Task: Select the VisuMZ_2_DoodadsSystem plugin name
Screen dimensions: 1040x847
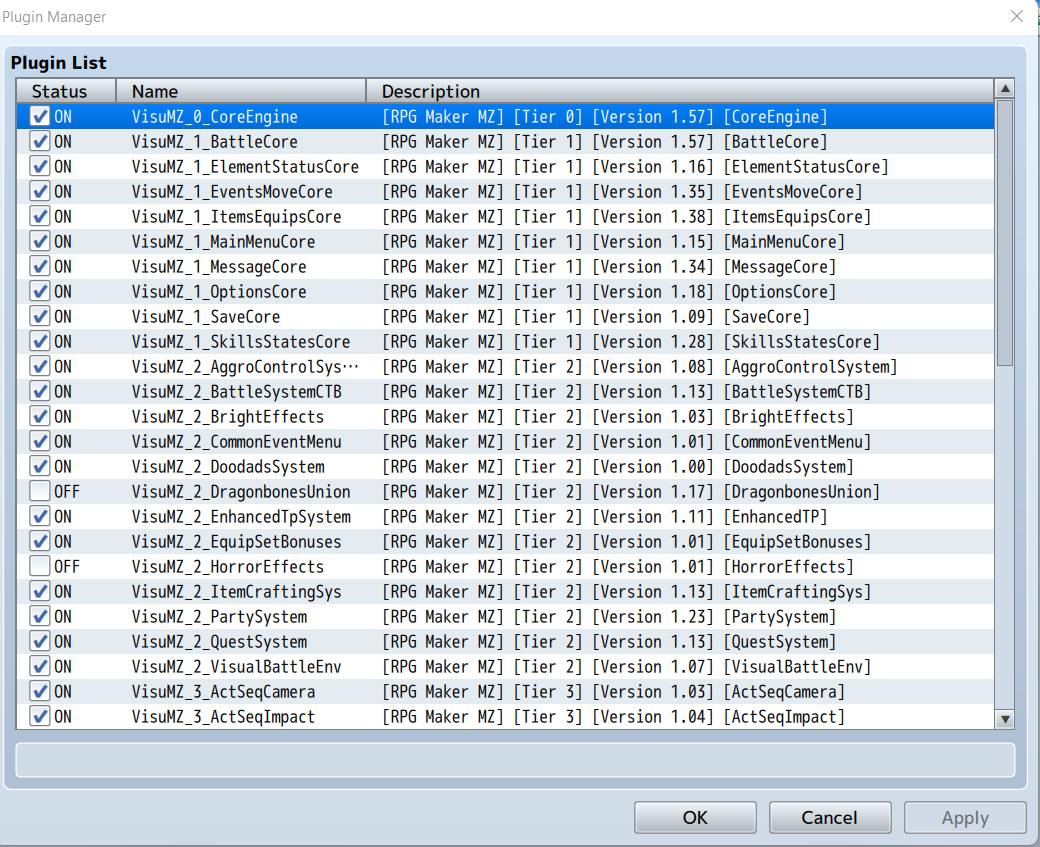Action: coord(228,467)
